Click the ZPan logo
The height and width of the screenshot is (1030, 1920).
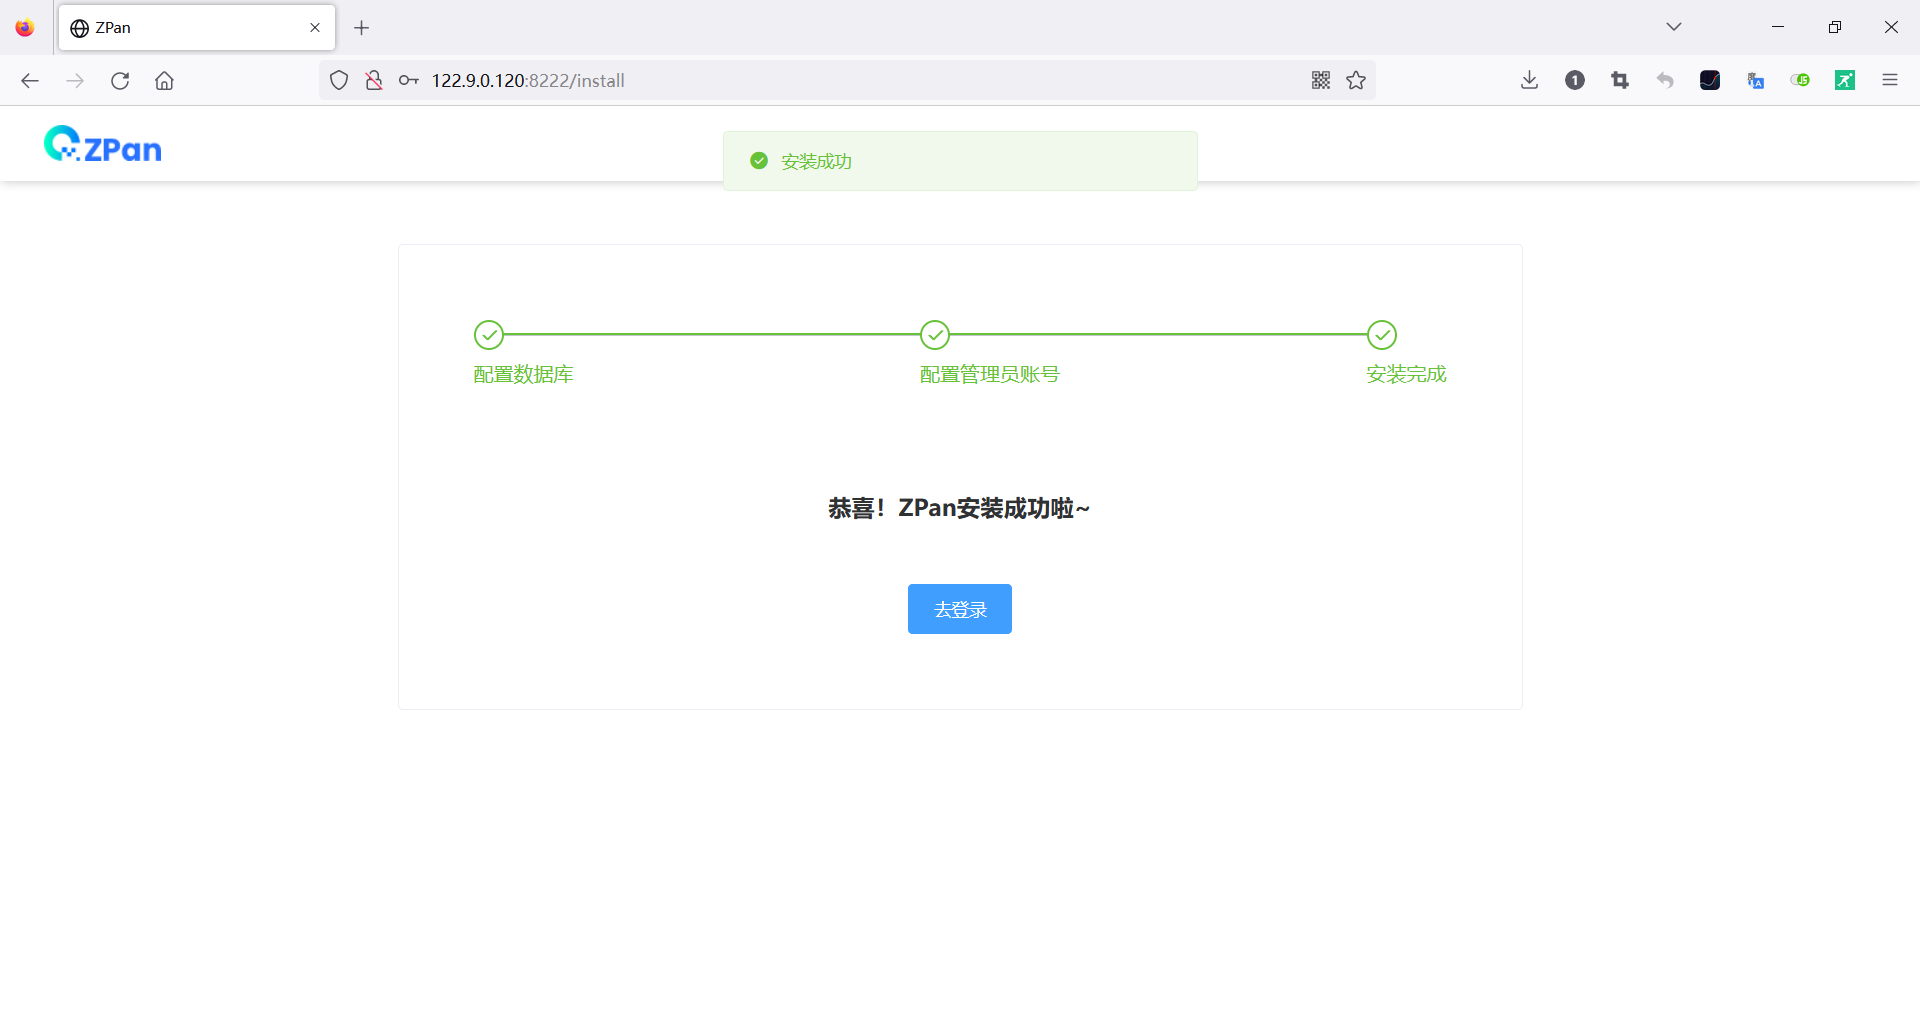pos(102,143)
